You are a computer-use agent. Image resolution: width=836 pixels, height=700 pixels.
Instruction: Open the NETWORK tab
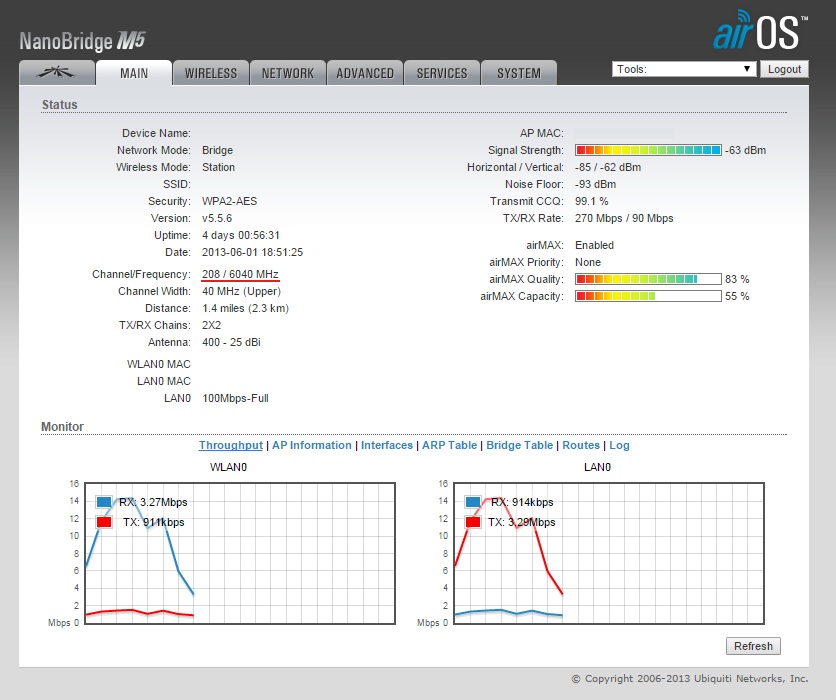click(288, 73)
